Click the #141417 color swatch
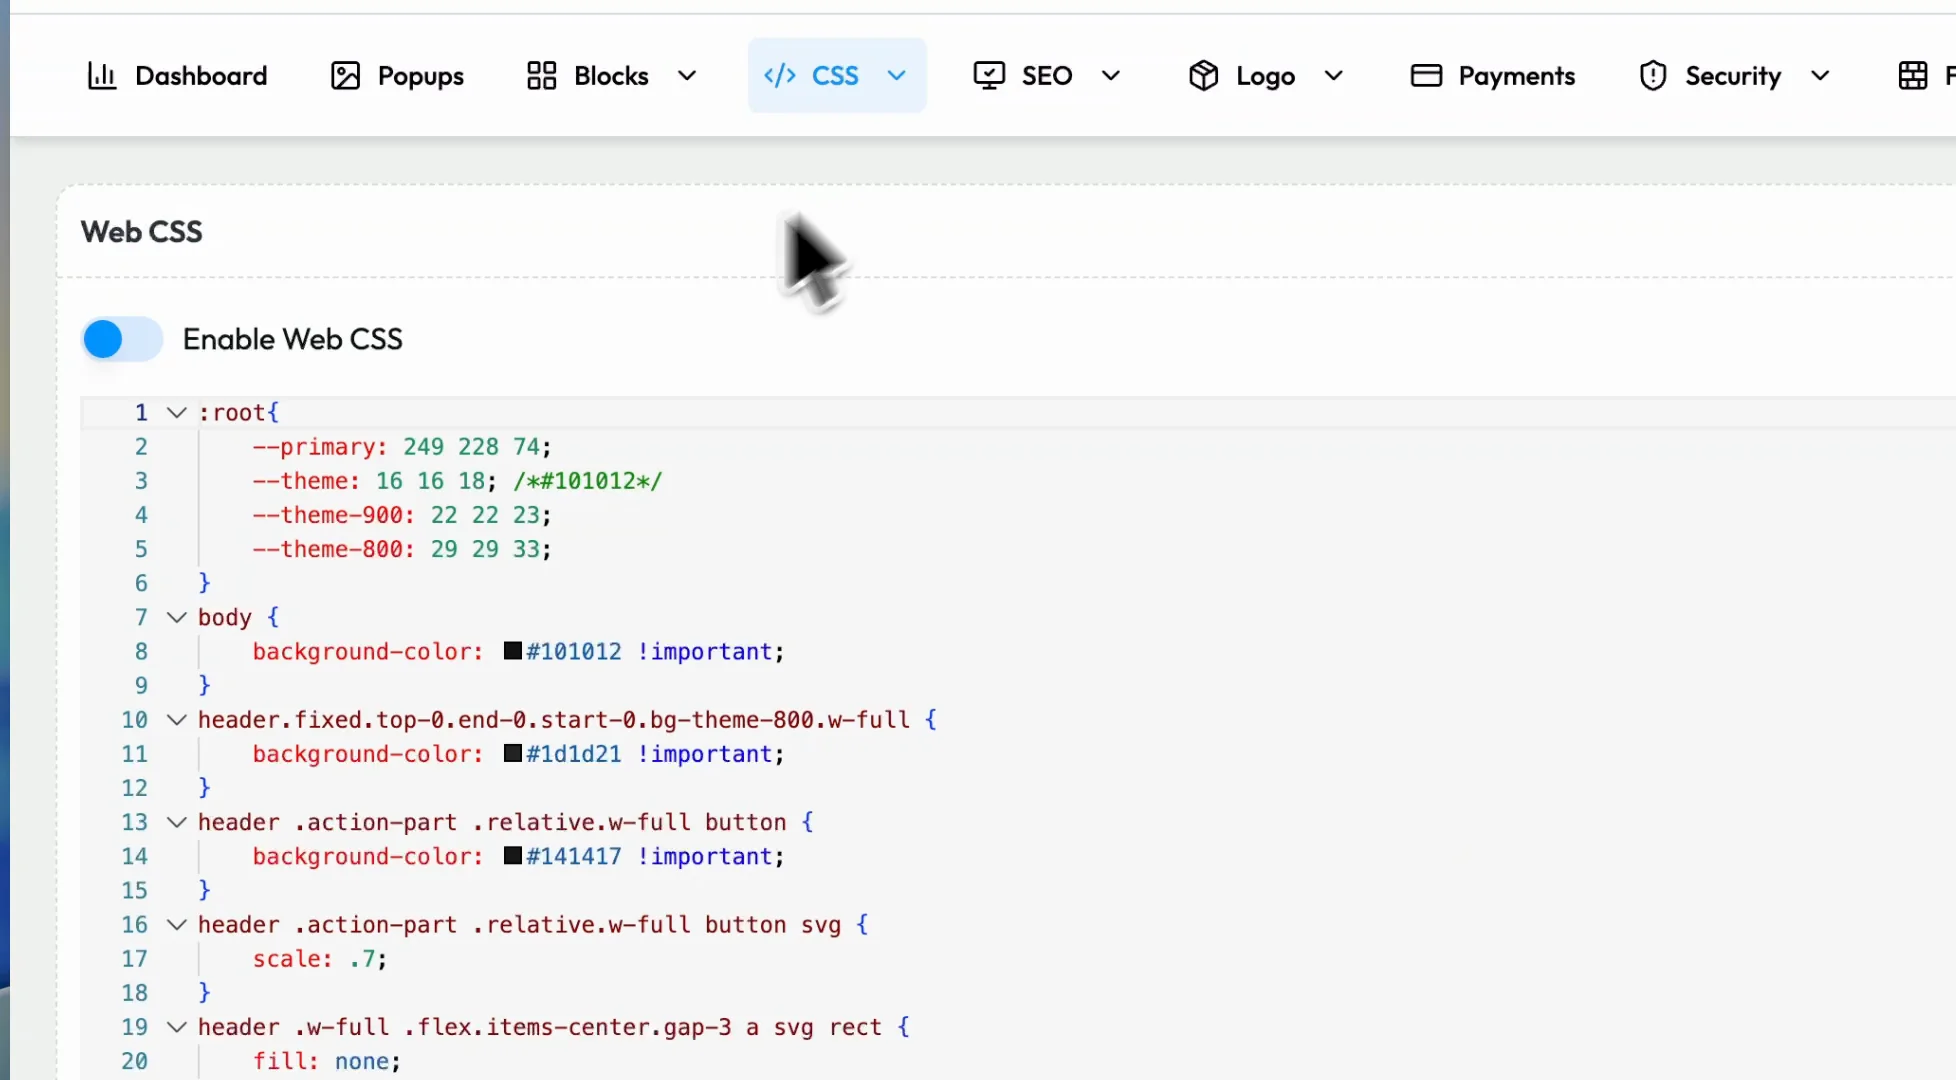This screenshot has width=1956, height=1080. pos(513,855)
